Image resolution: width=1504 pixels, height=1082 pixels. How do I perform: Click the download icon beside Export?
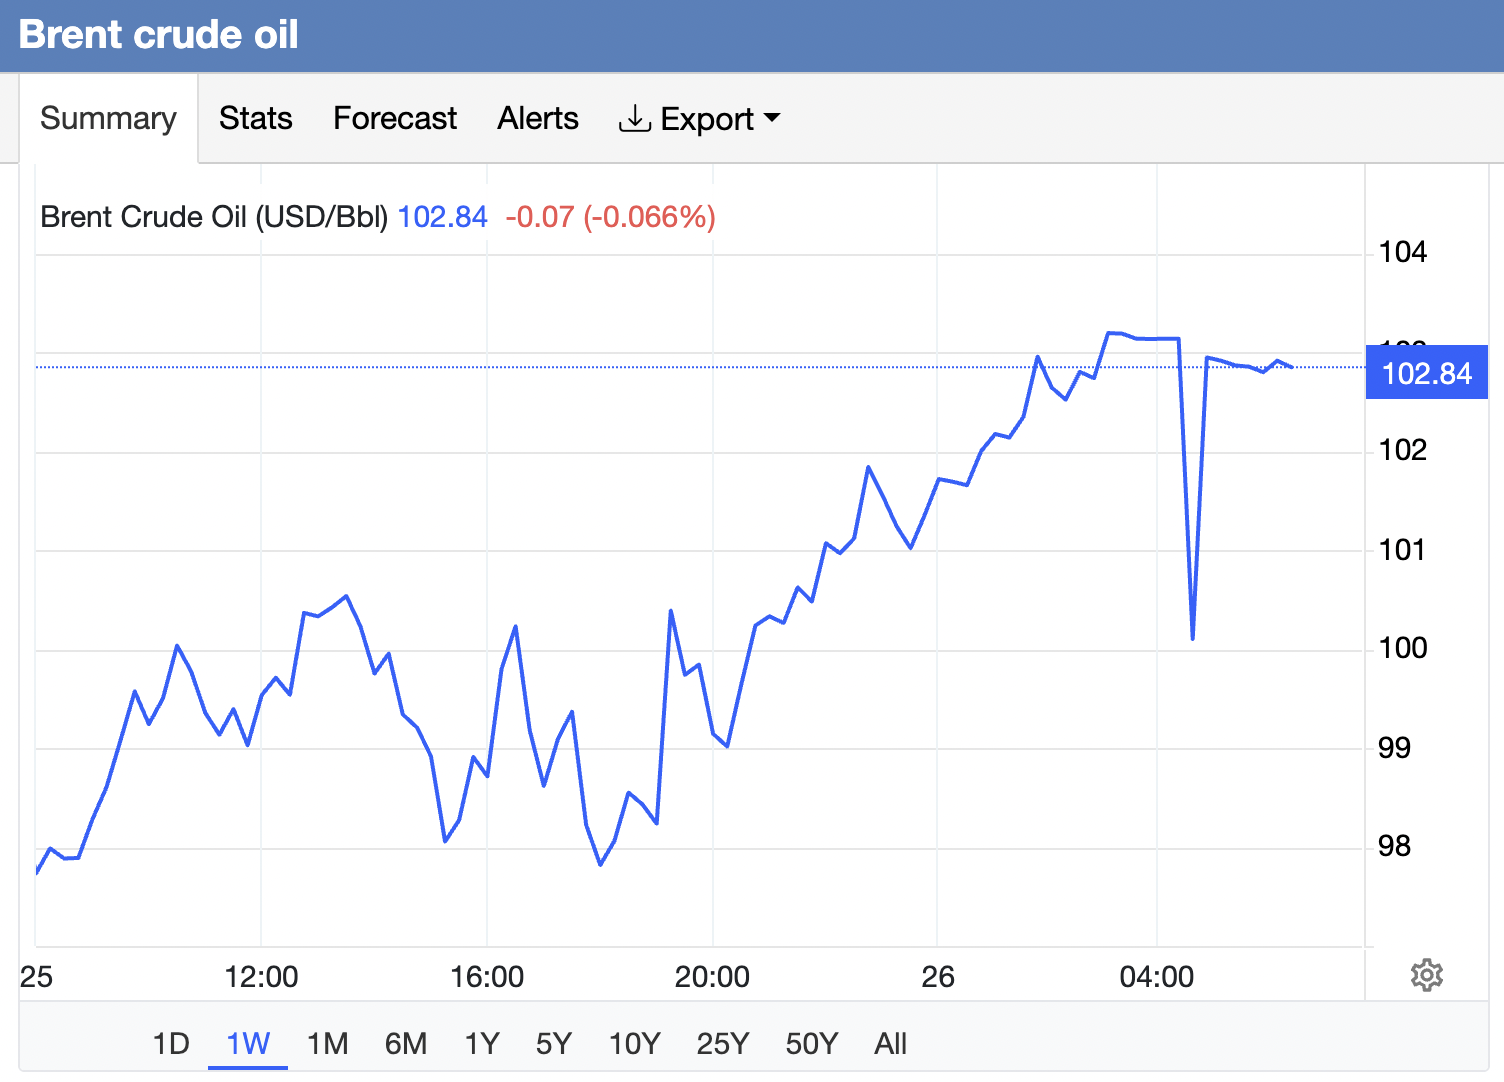[x=634, y=118]
